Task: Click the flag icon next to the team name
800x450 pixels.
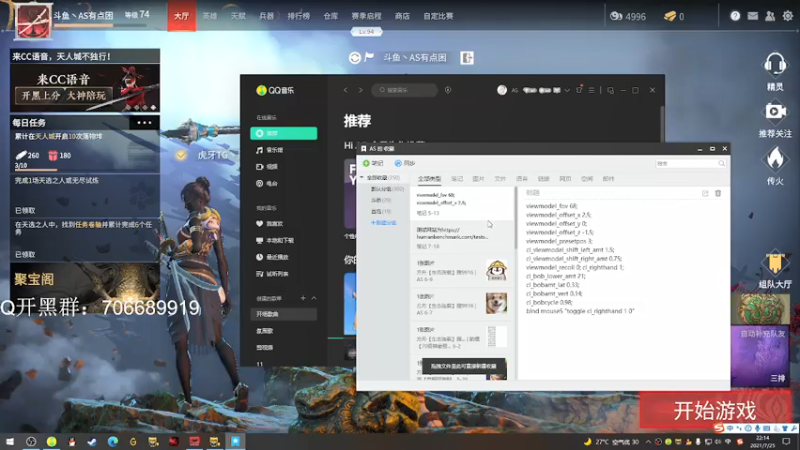Action: coord(369,57)
